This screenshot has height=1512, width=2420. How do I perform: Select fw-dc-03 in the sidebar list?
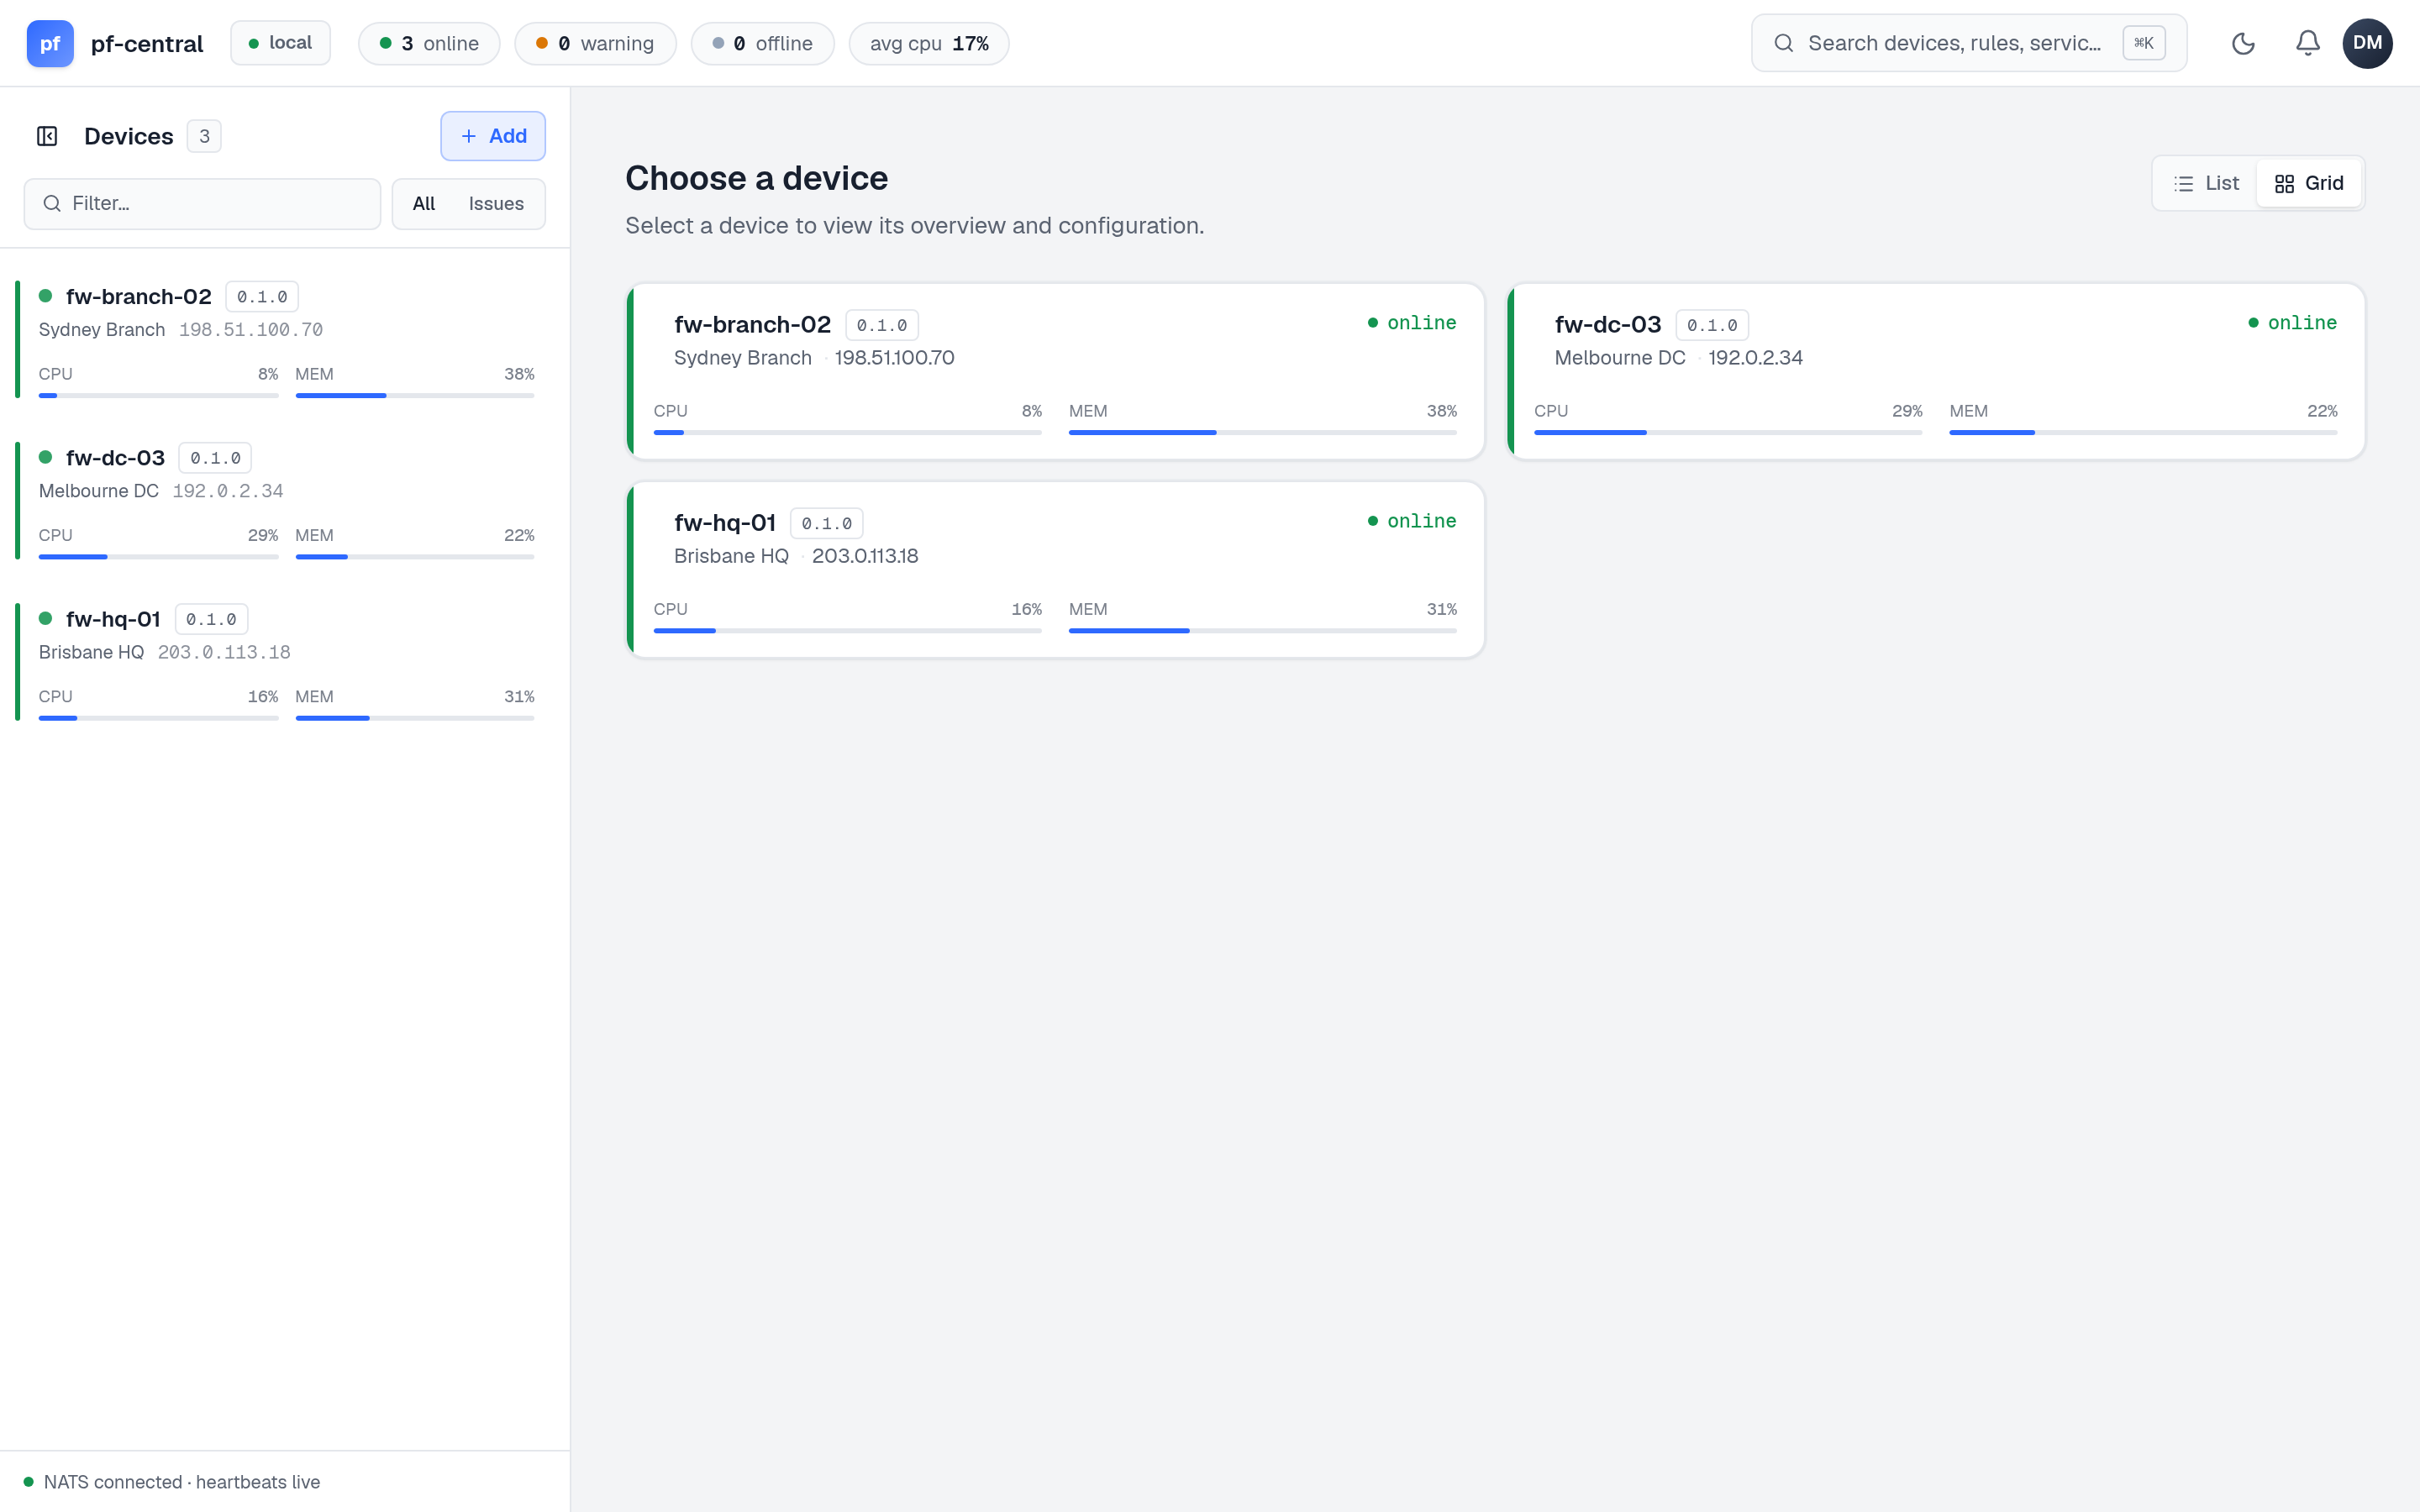(285, 501)
